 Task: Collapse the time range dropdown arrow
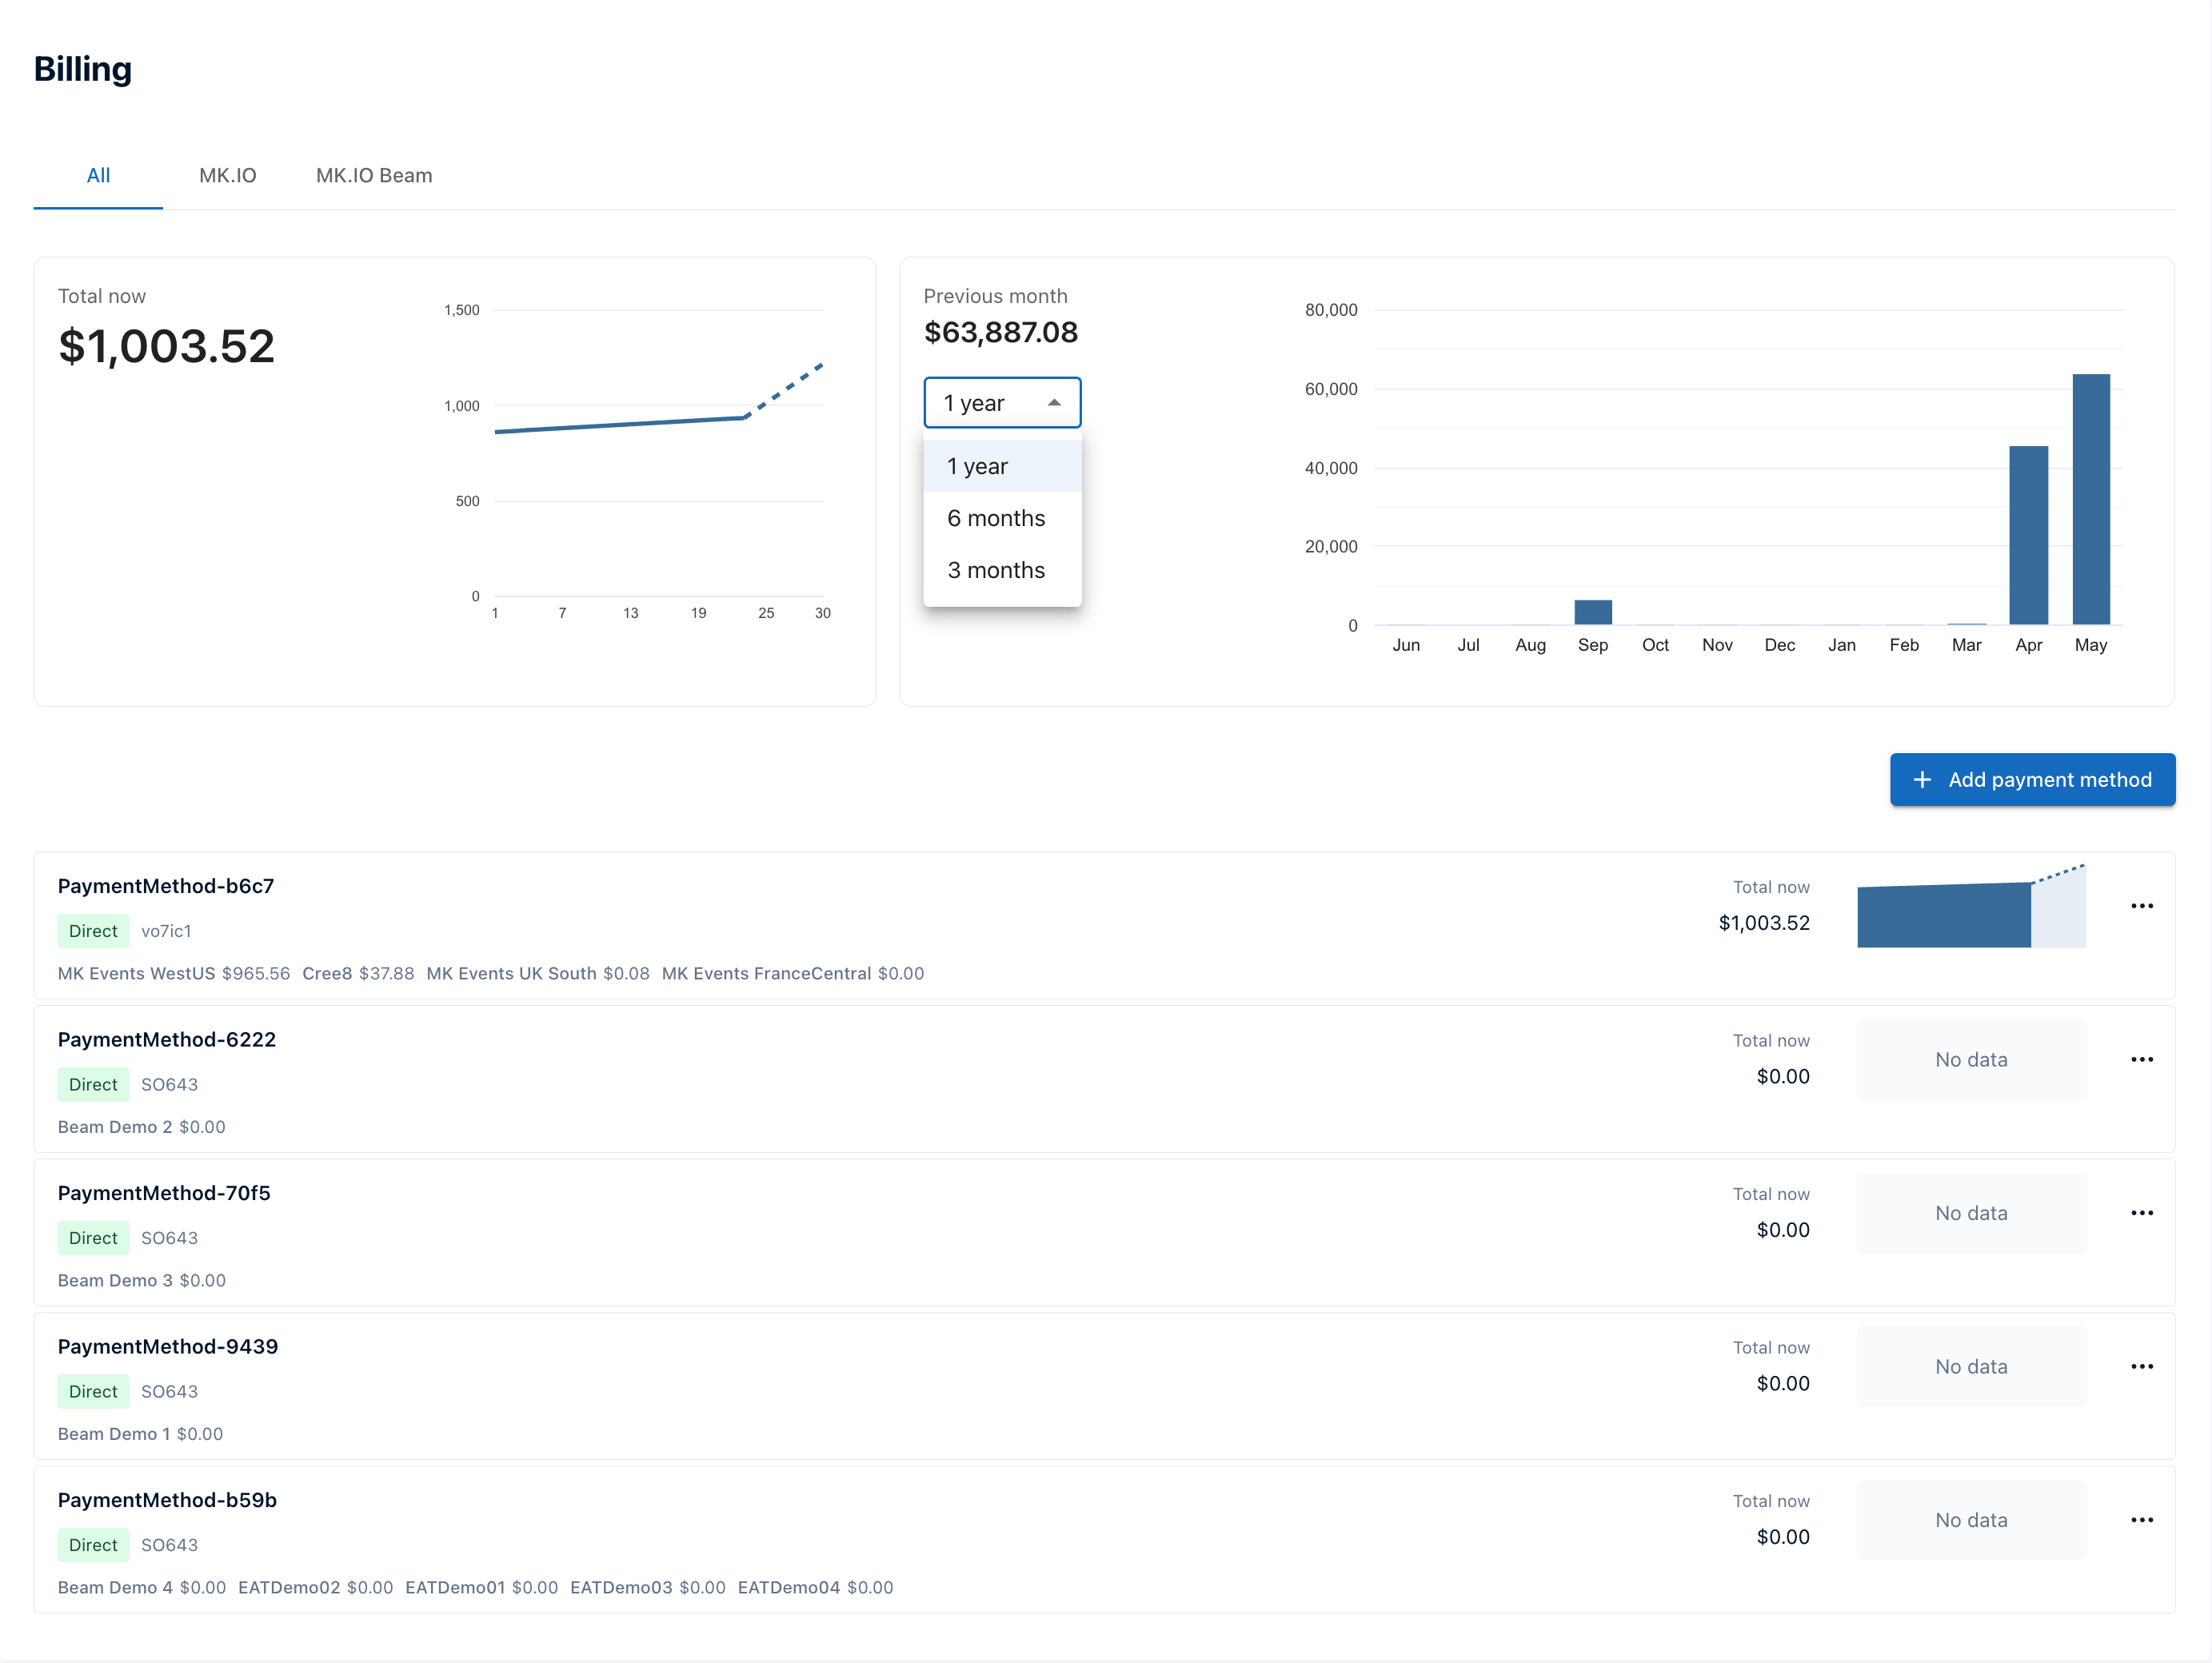(x=1054, y=403)
